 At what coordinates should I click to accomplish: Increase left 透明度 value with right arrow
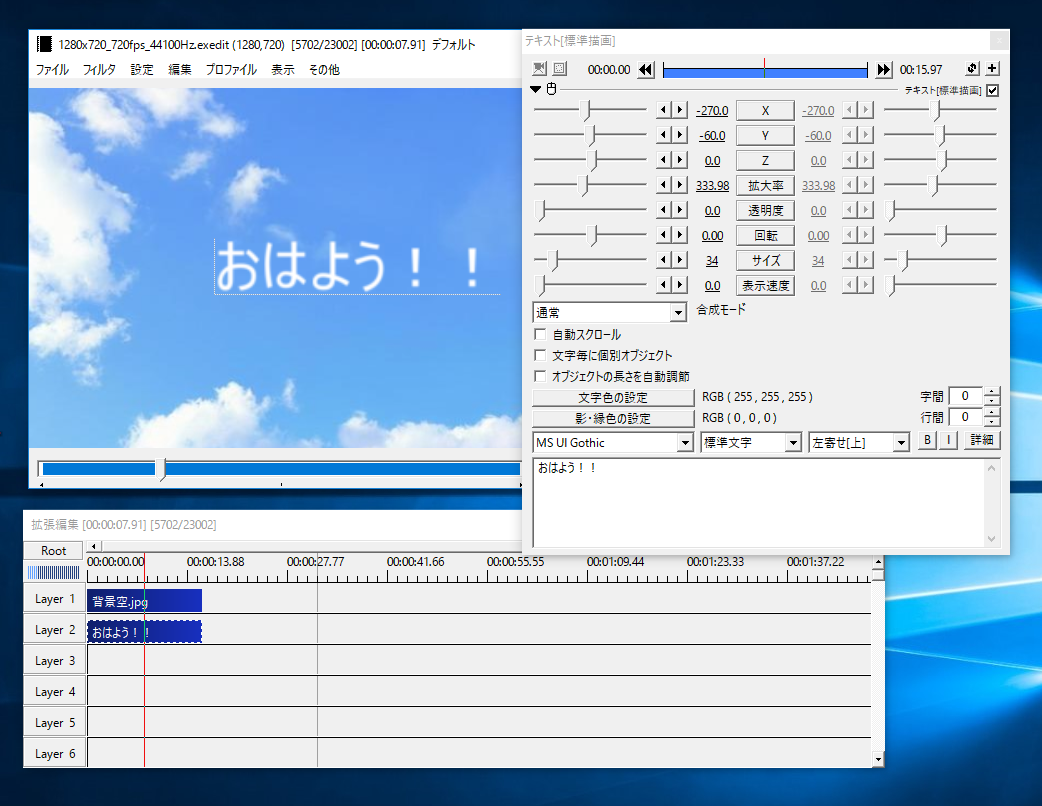point(679,210)
